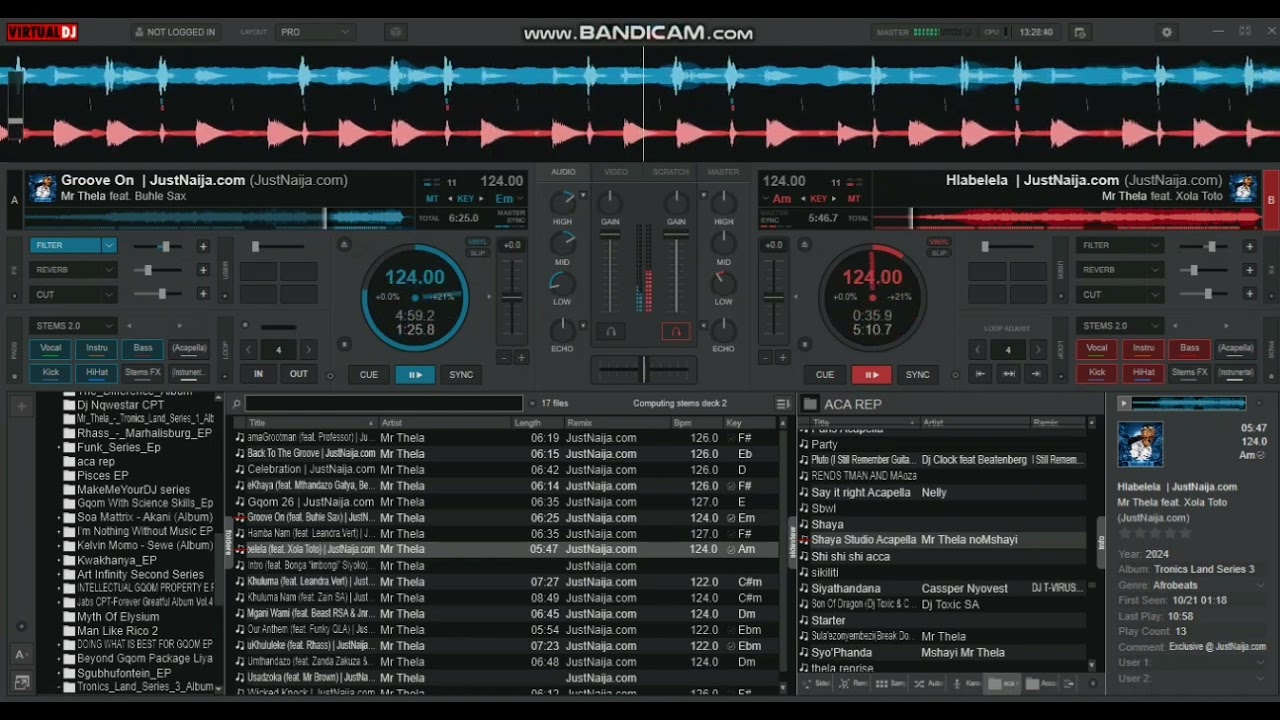Move loop forward on deck B

[1037, 374]
